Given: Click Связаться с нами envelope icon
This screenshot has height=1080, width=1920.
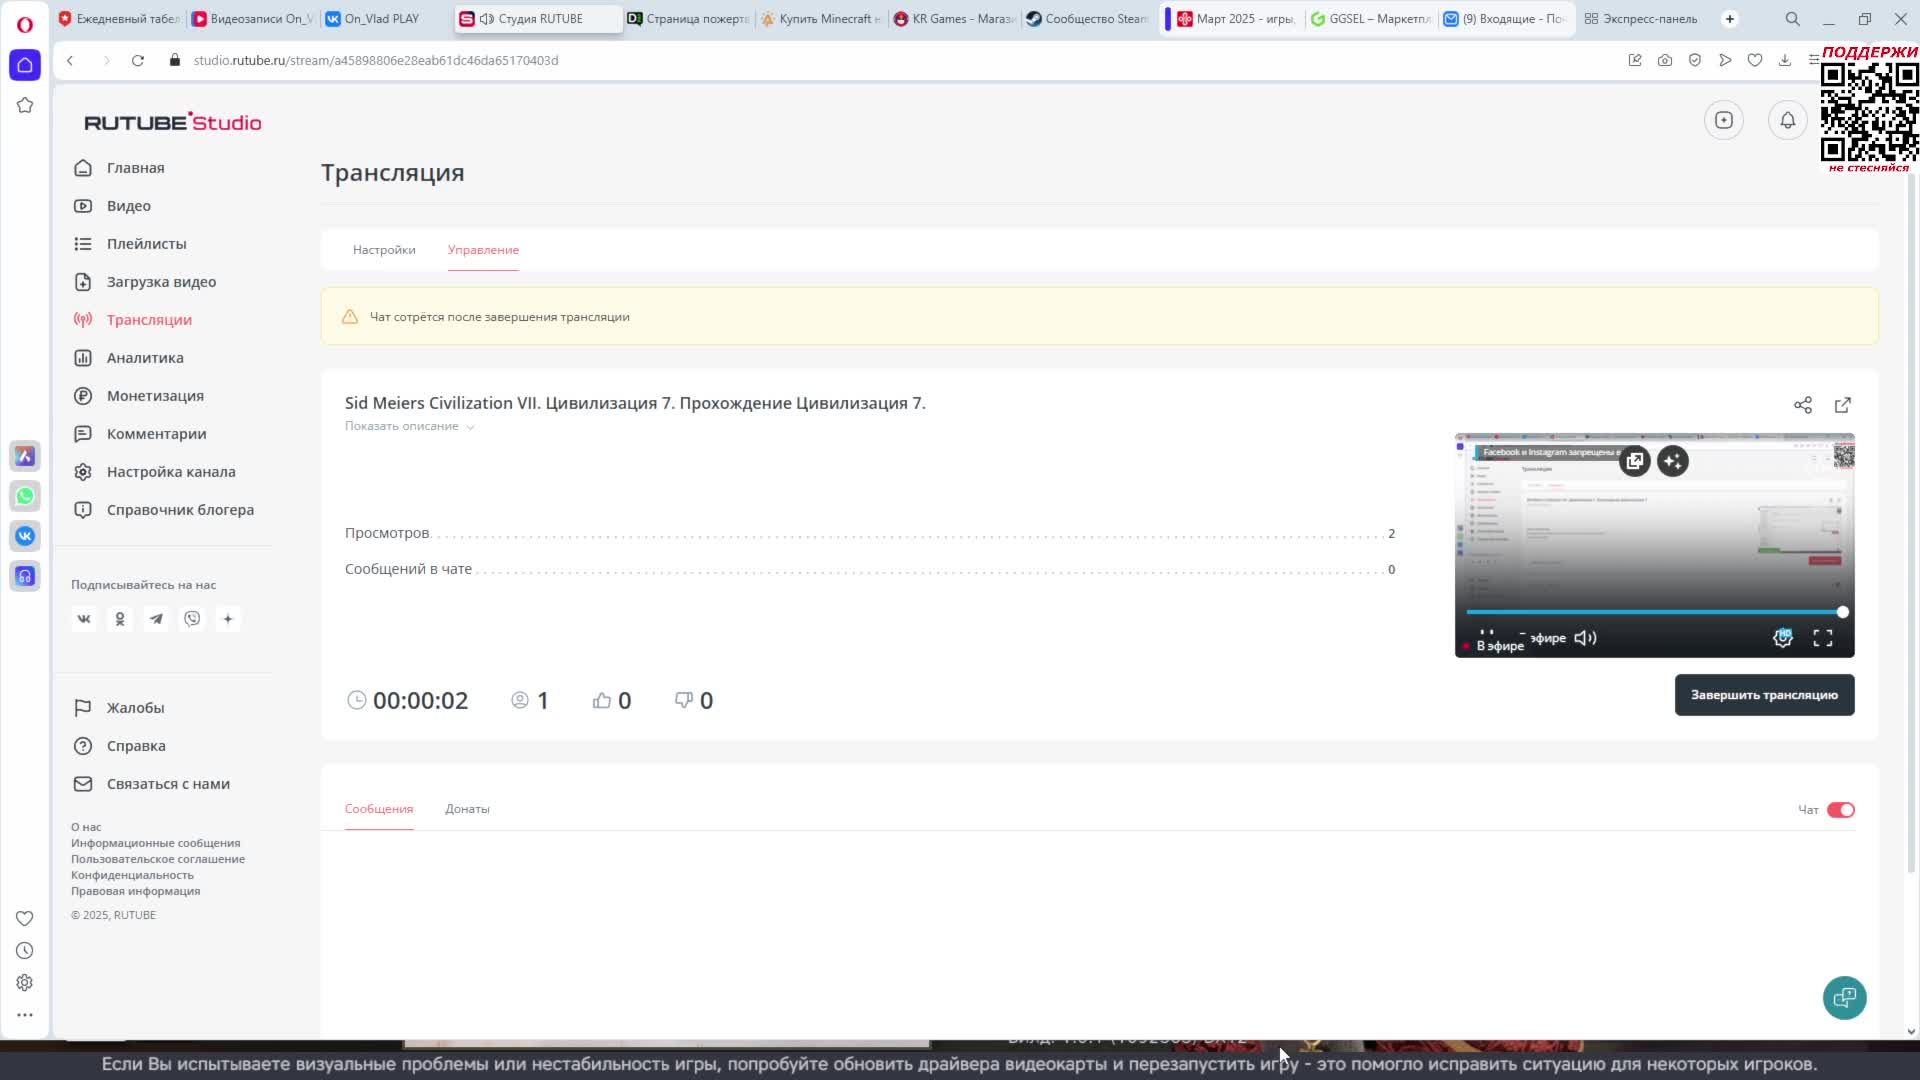Looking at the screenshot, I should [x=83, y=784].
